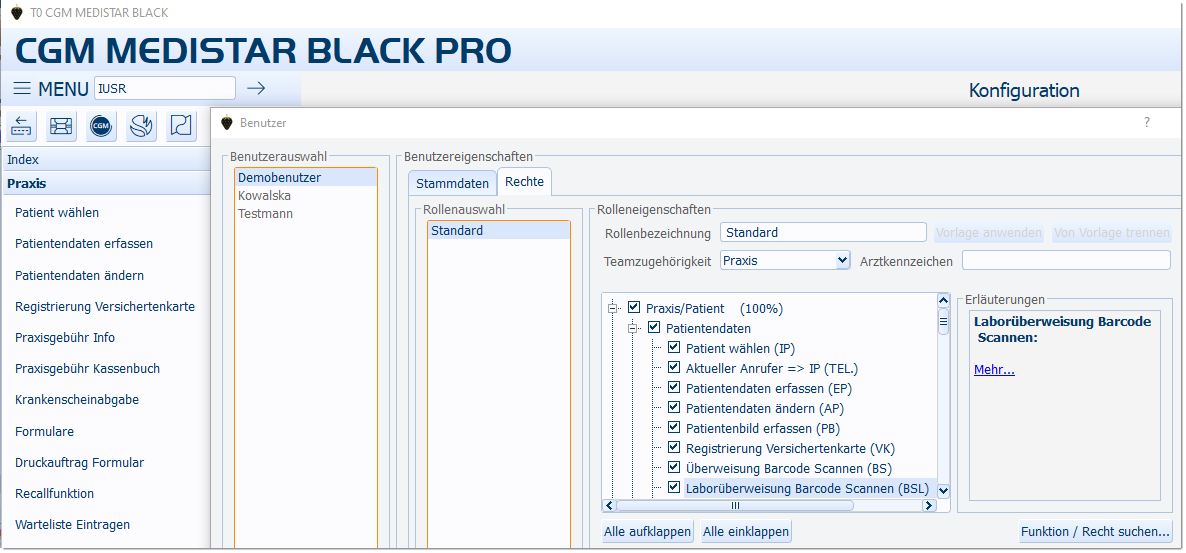Collapse the Praxis/Patient tree node
The height and width of the screenshot is (553, 1186).
(x=613, y=308)
